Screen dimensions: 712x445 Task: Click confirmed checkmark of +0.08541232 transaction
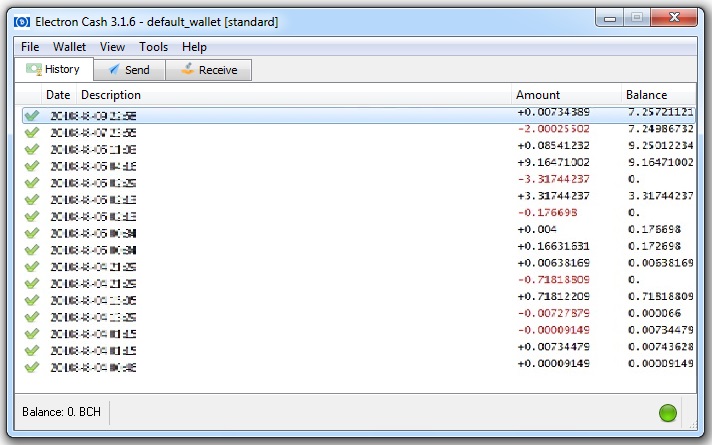pos(32,149)
